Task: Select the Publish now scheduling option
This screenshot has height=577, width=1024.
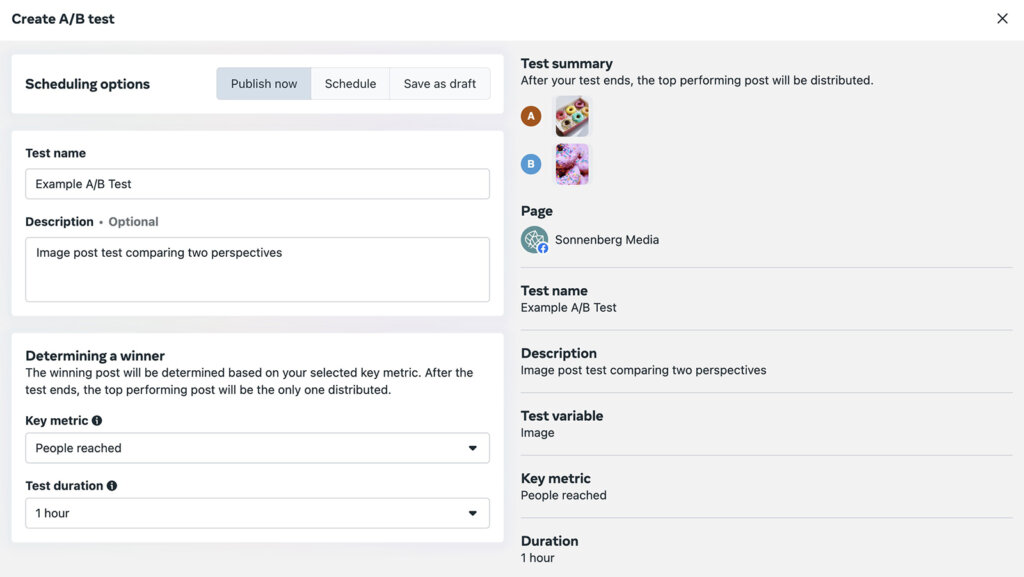Action: click(263, 83)
